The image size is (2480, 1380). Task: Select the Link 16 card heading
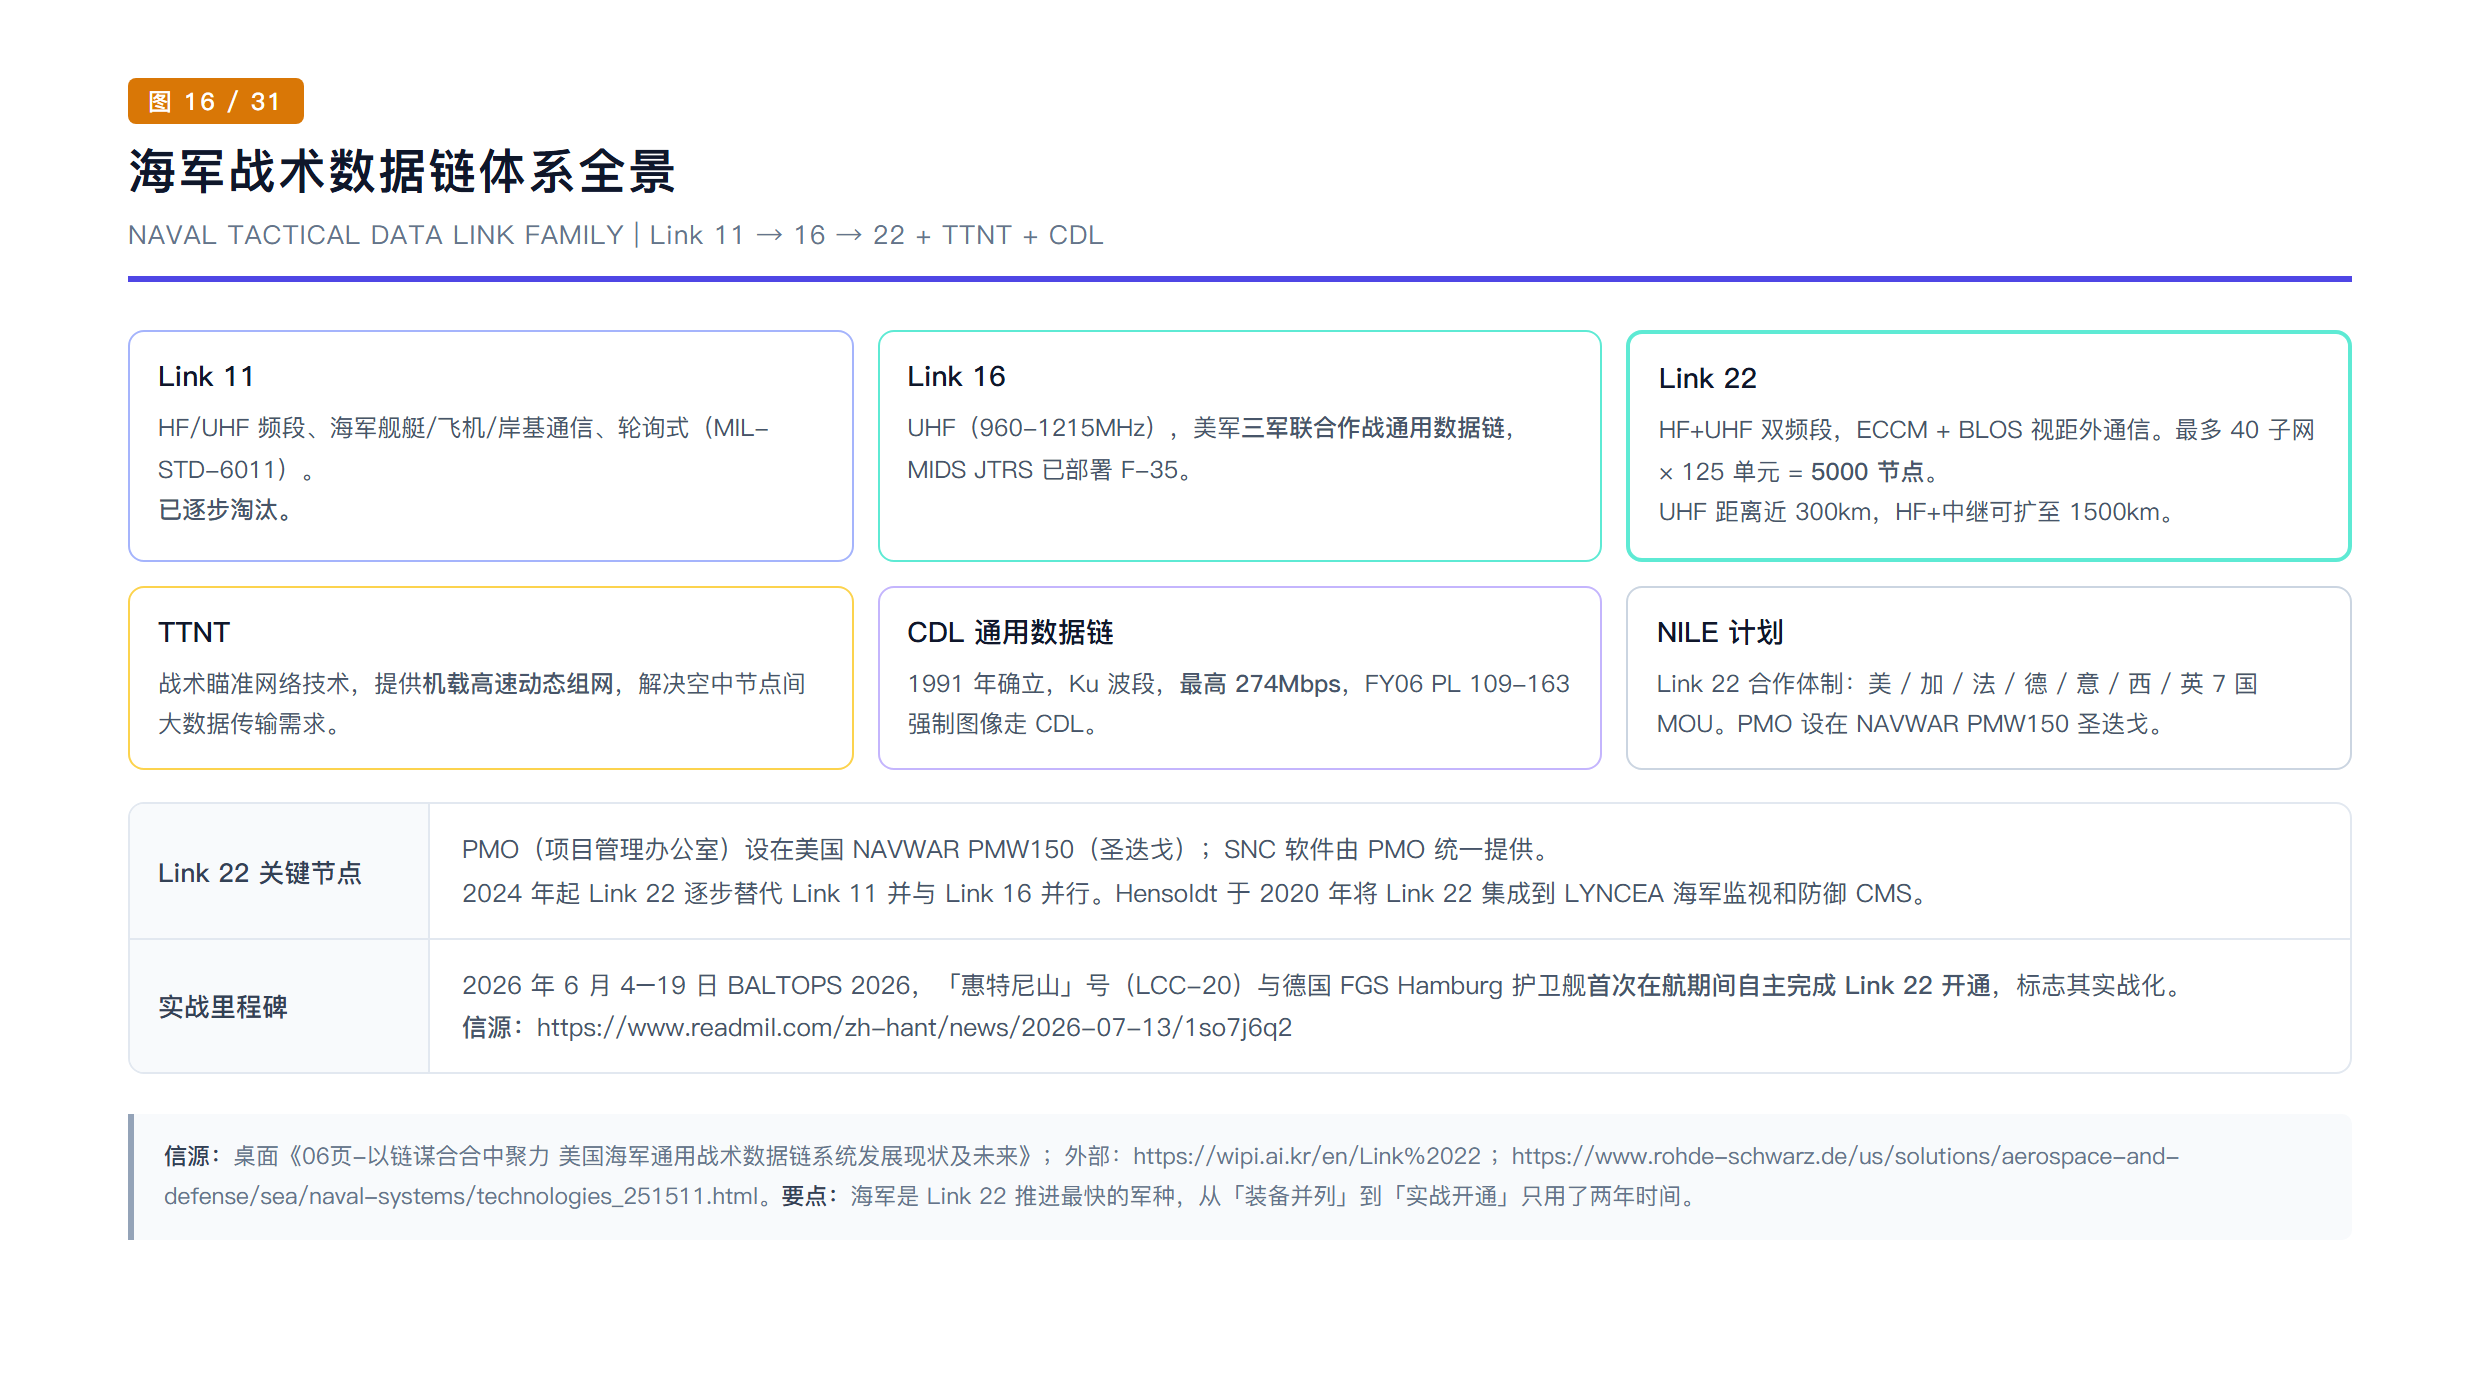[956, 376]
